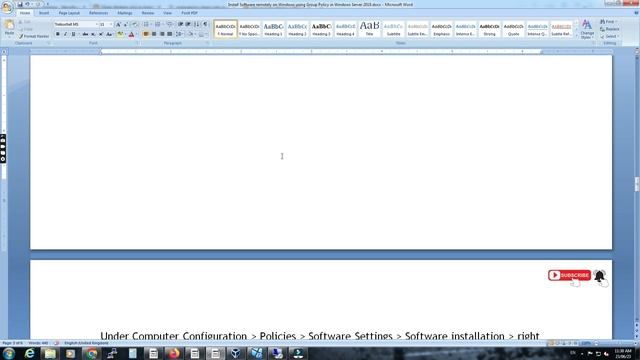The width and height of the screenshot is (640, 360).
Task: Open Windows Start menu
Action: click(x=9, y=353)
